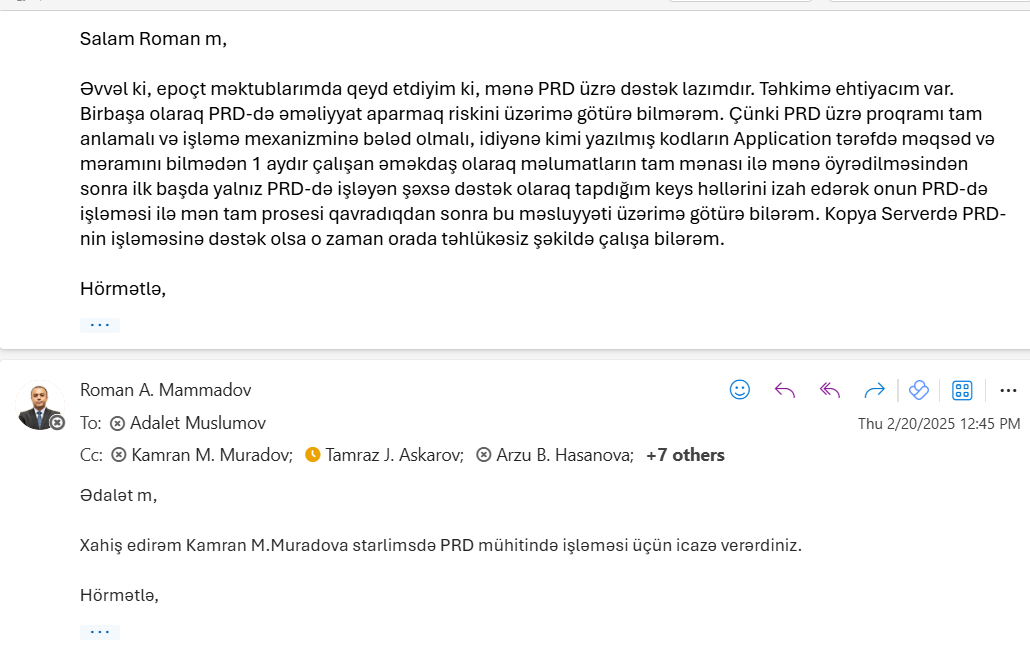
Task: Open sender name Roman A. Mammadov
Action: [166, 390]
